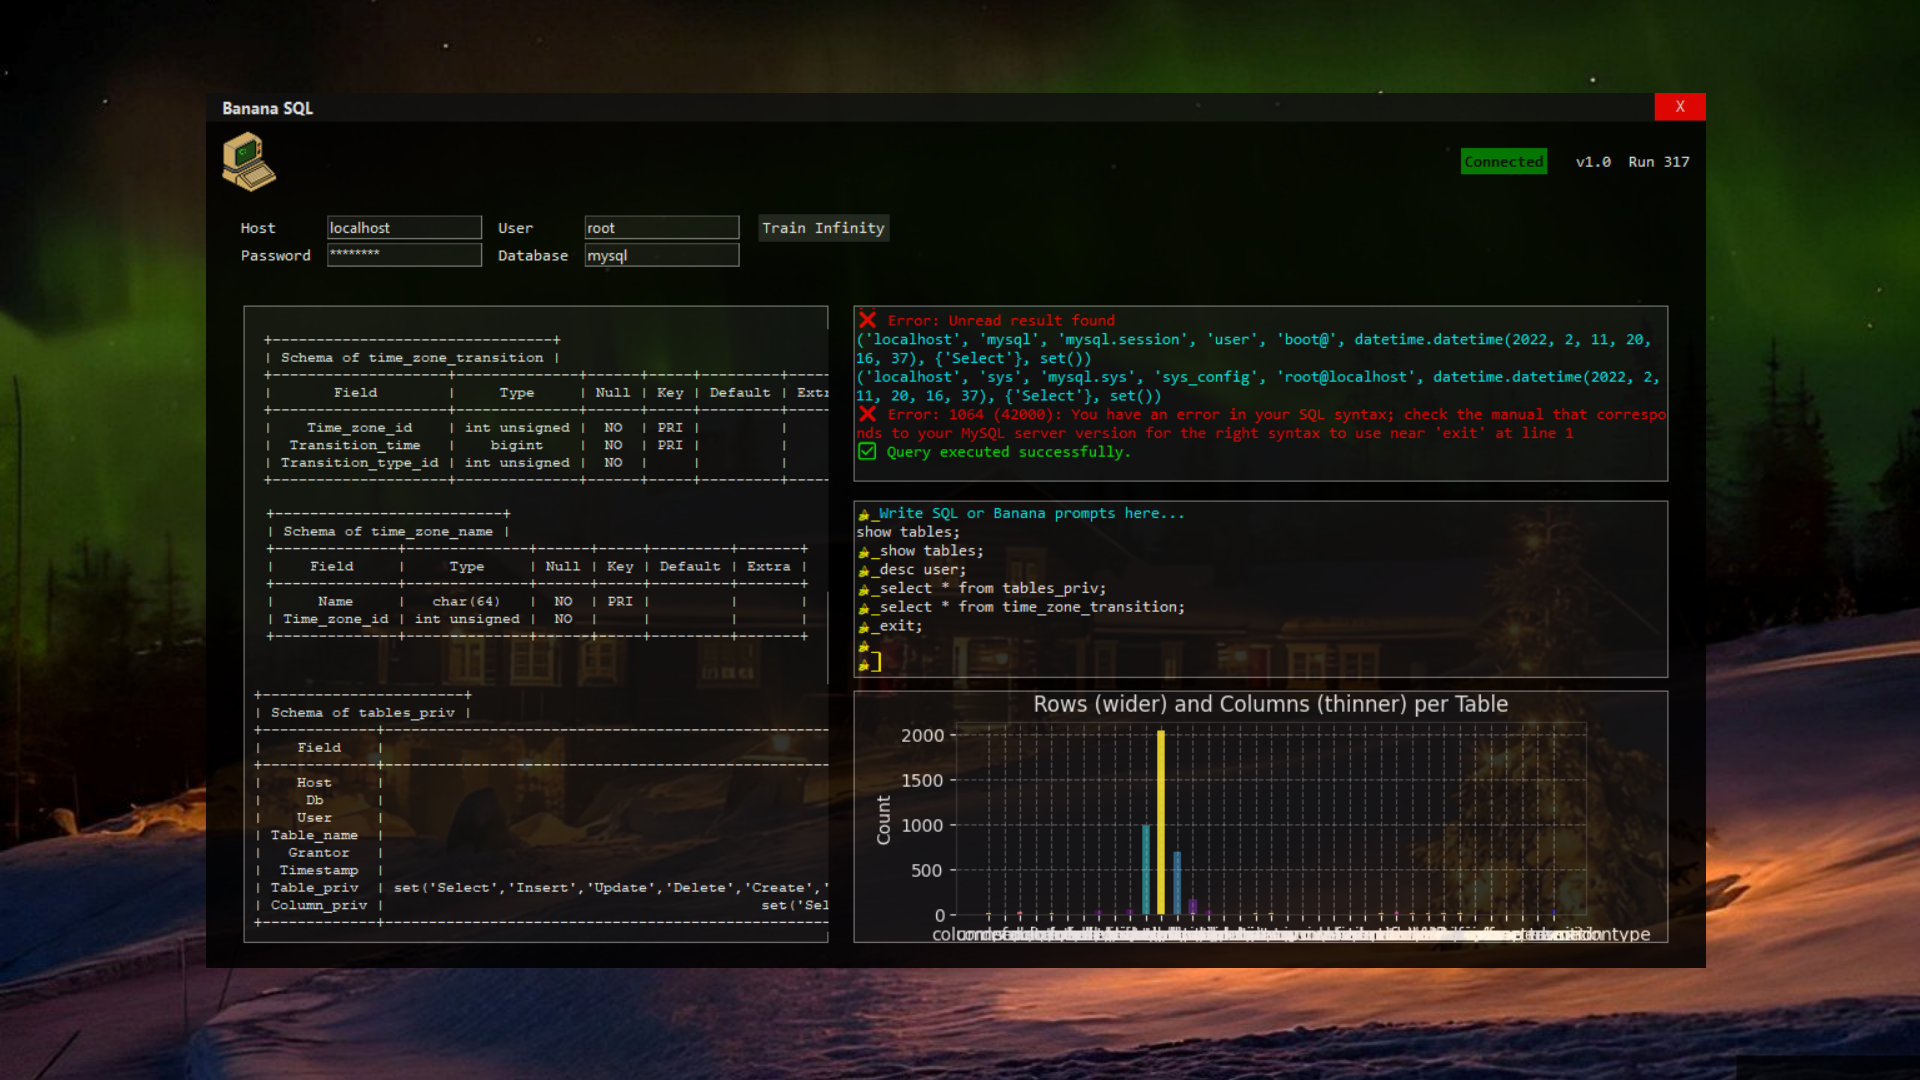
Task: Focus the Database input field
Action: [661, 255]
